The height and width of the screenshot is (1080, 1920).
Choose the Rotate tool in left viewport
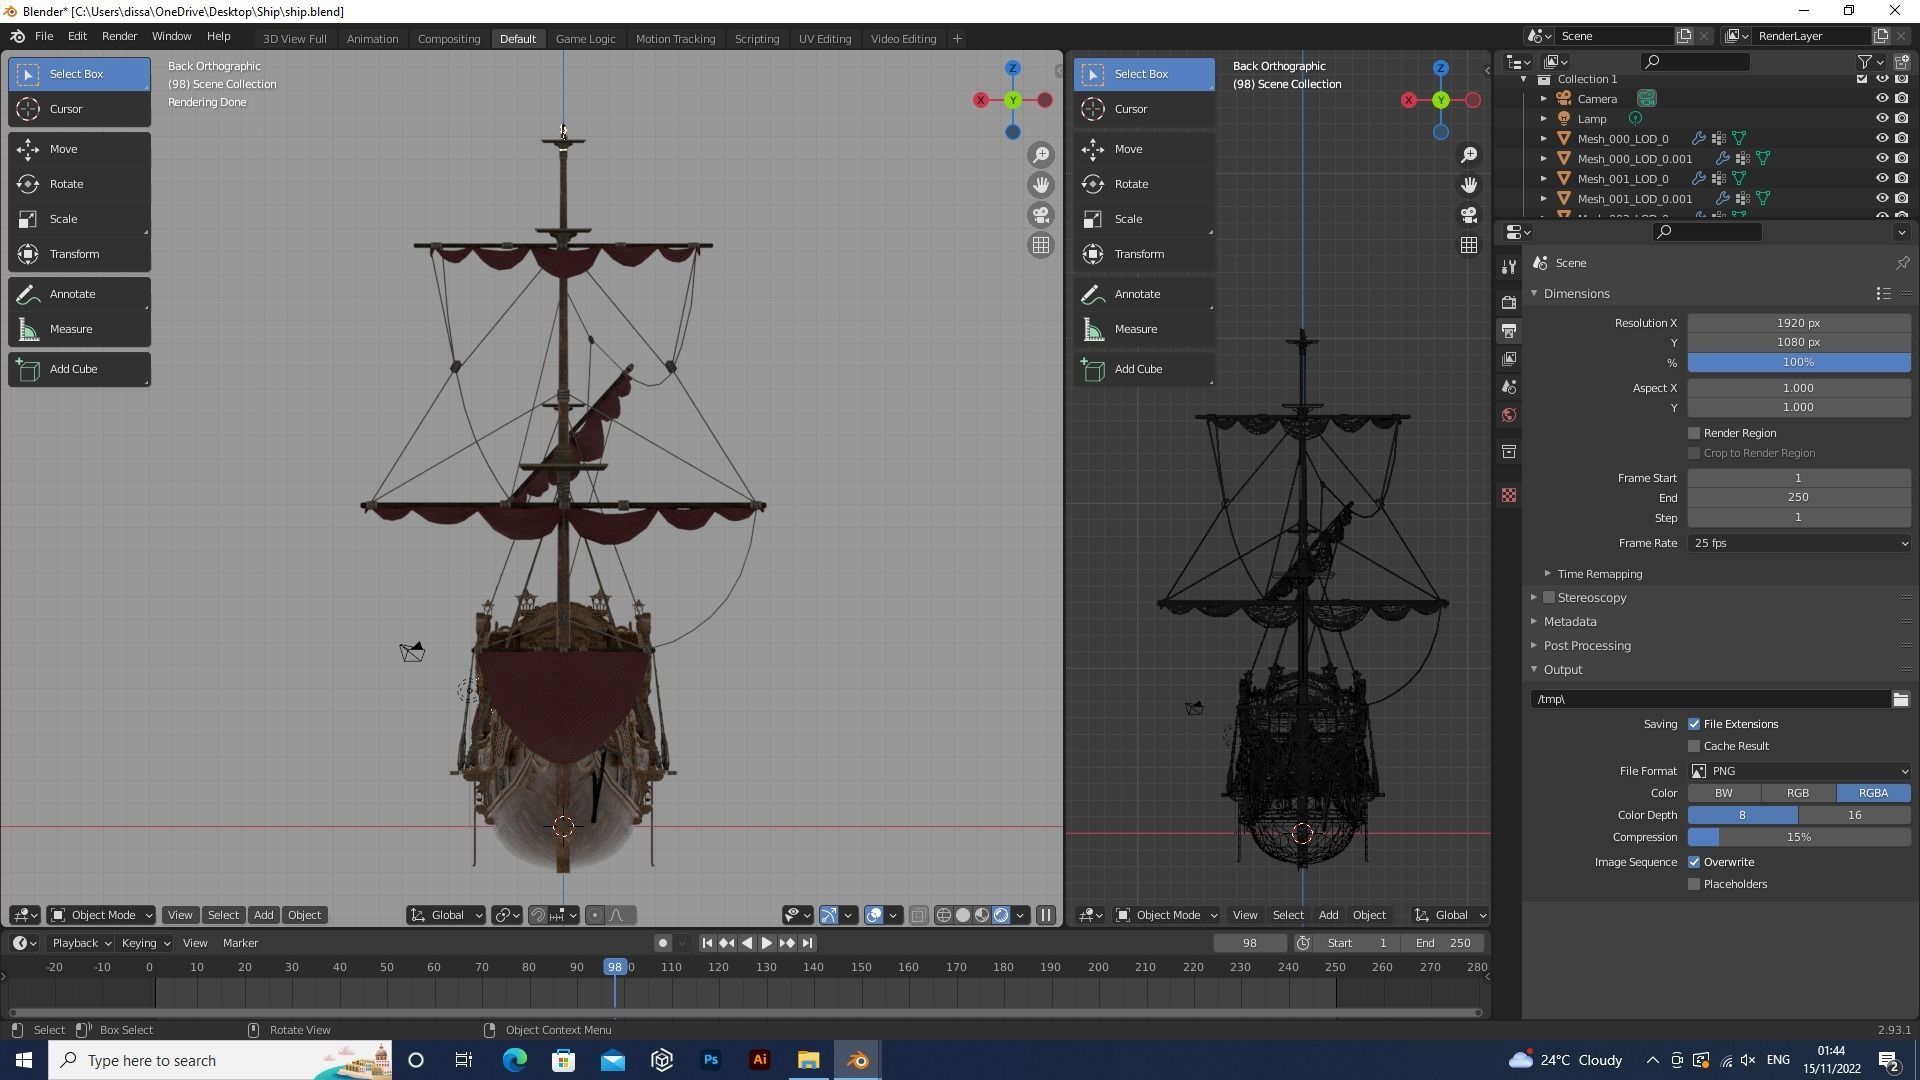(x=79, y=184)
